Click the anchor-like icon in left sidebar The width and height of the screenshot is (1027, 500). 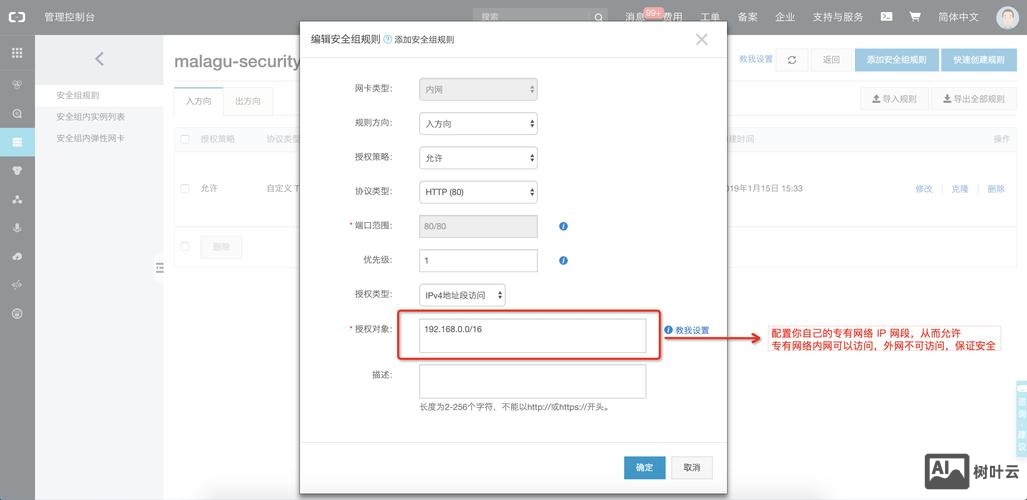pyautogui.click(x=17, y=227)
